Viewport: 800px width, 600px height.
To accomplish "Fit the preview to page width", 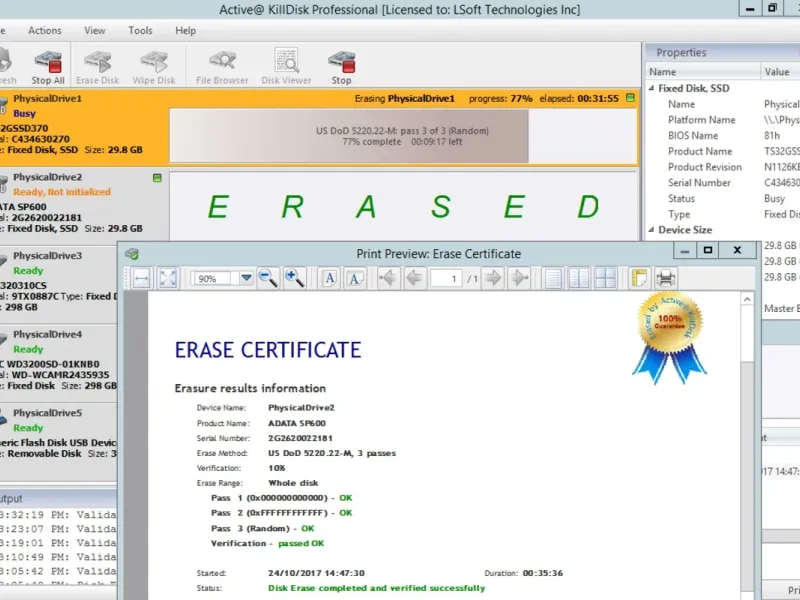I will click(x=142, y=278).
